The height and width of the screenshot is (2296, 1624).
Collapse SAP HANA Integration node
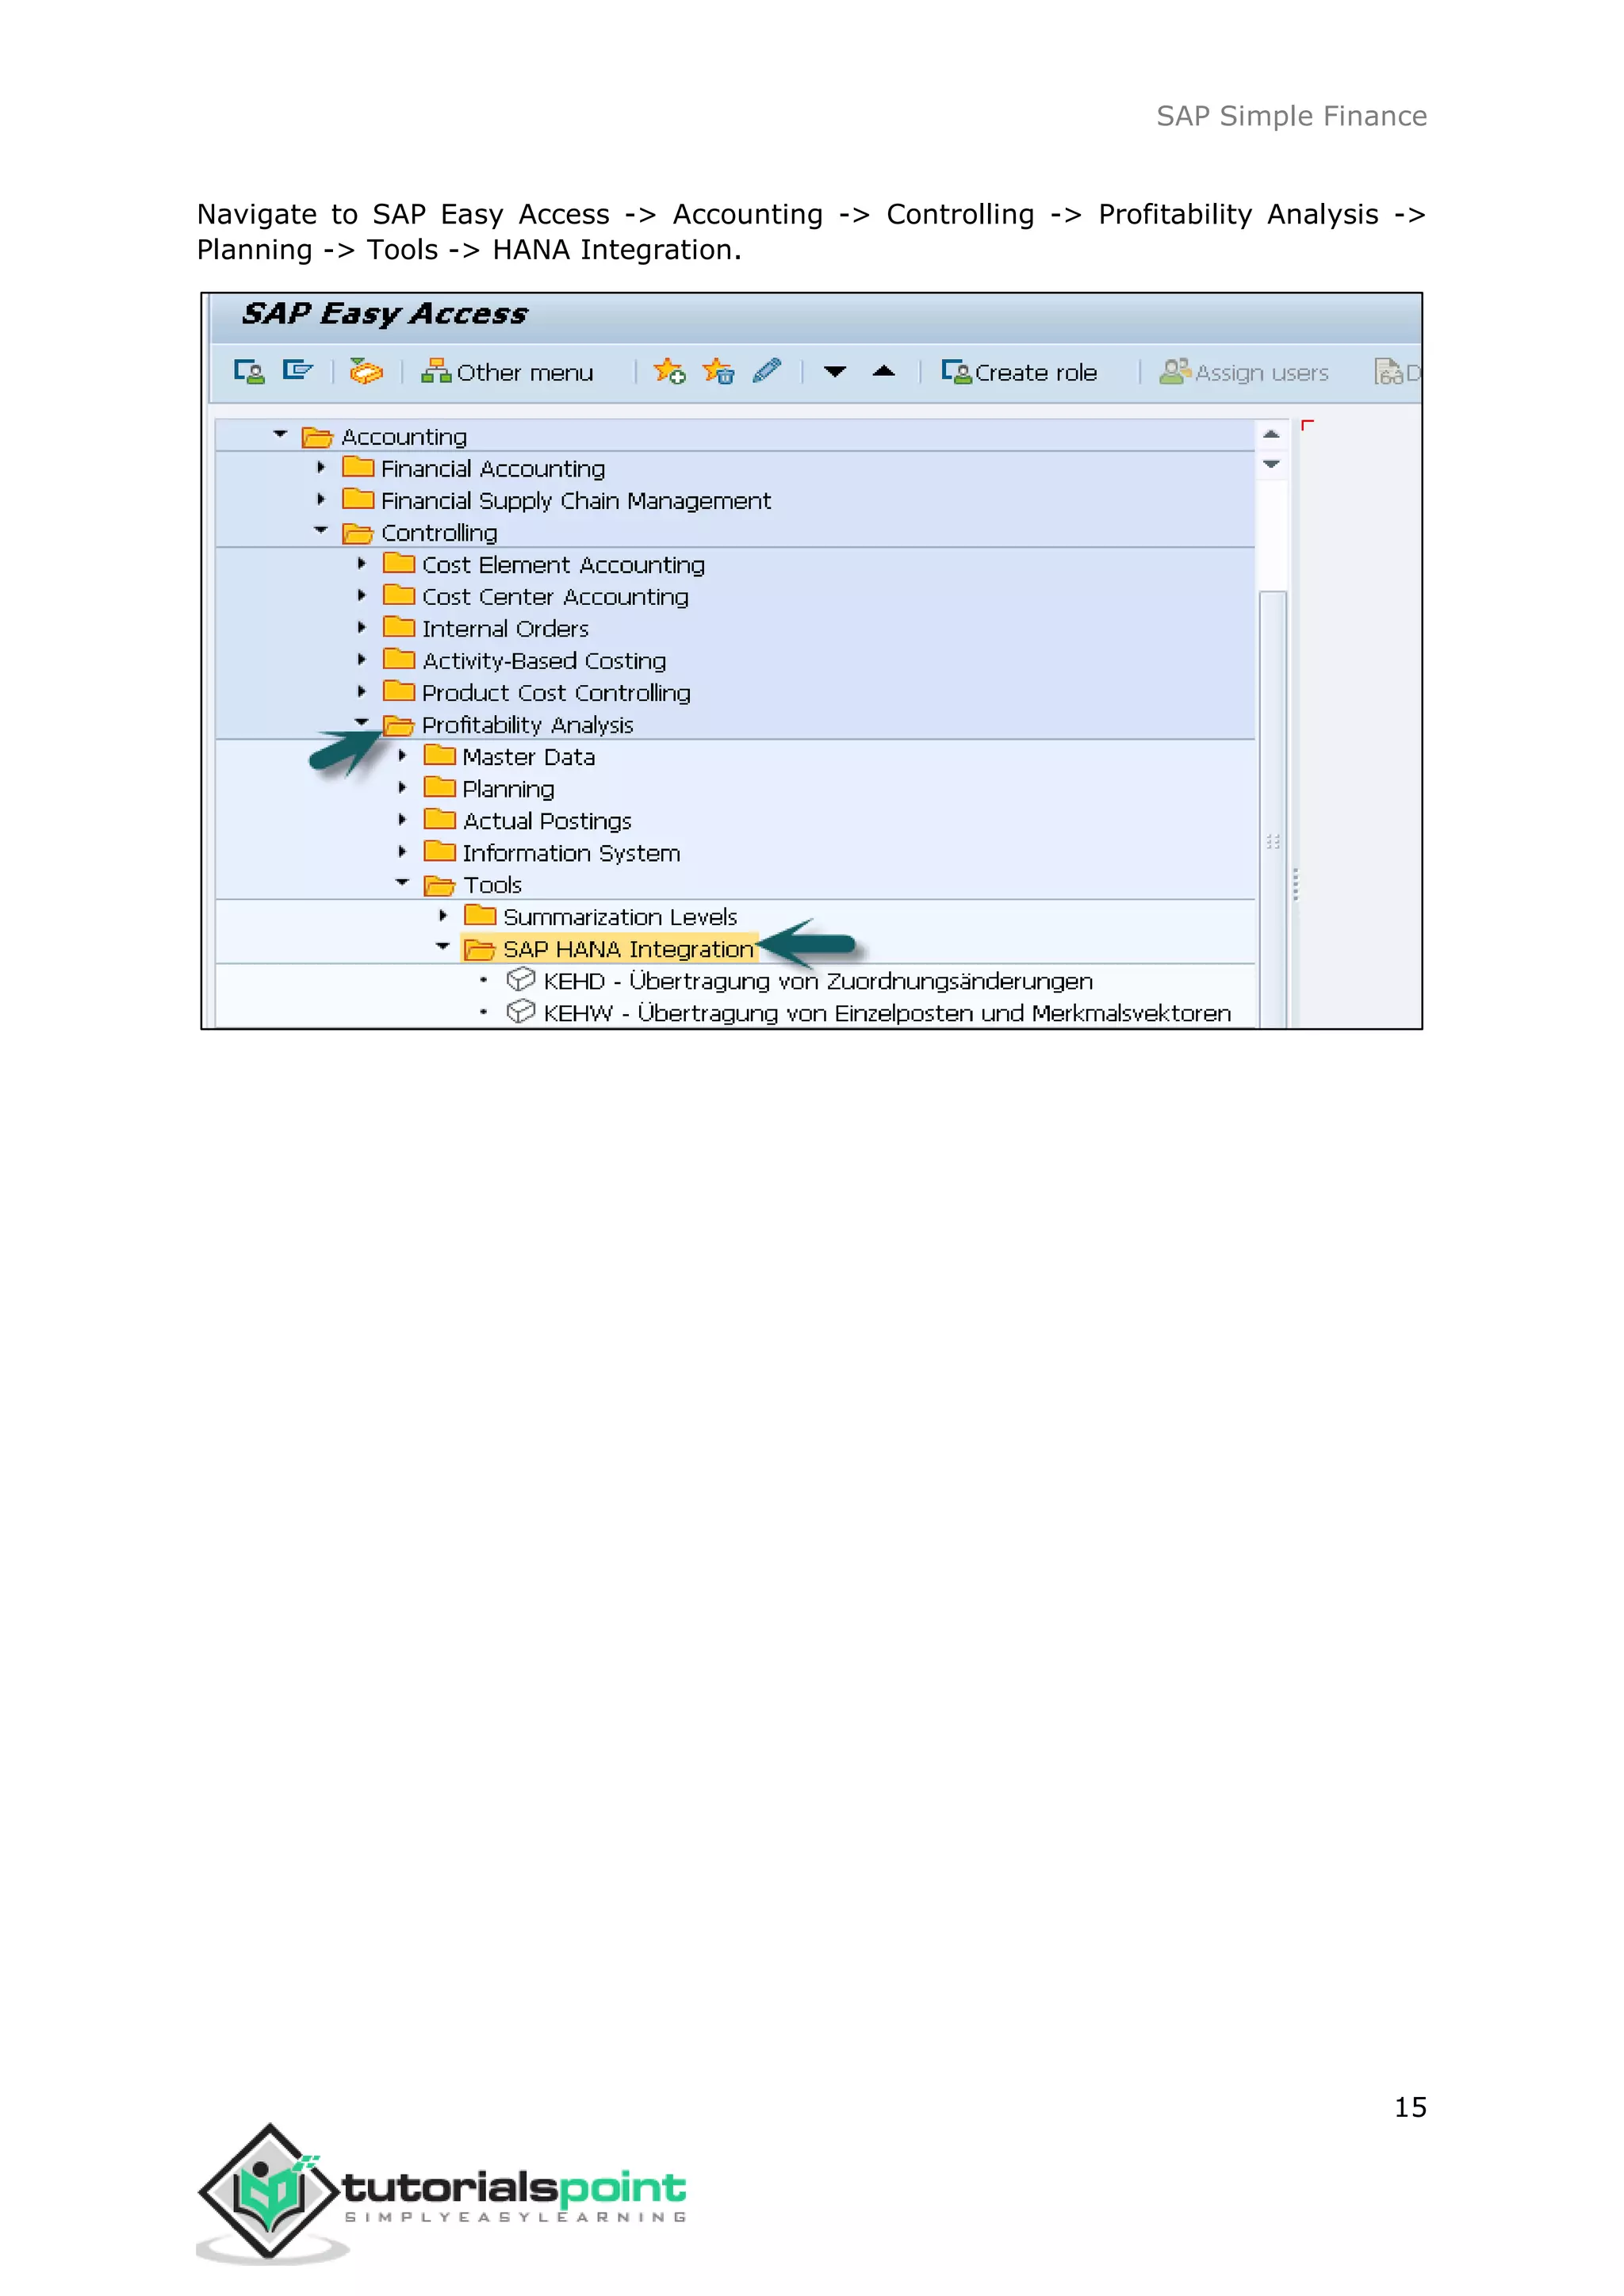click(x=443, y=947)
